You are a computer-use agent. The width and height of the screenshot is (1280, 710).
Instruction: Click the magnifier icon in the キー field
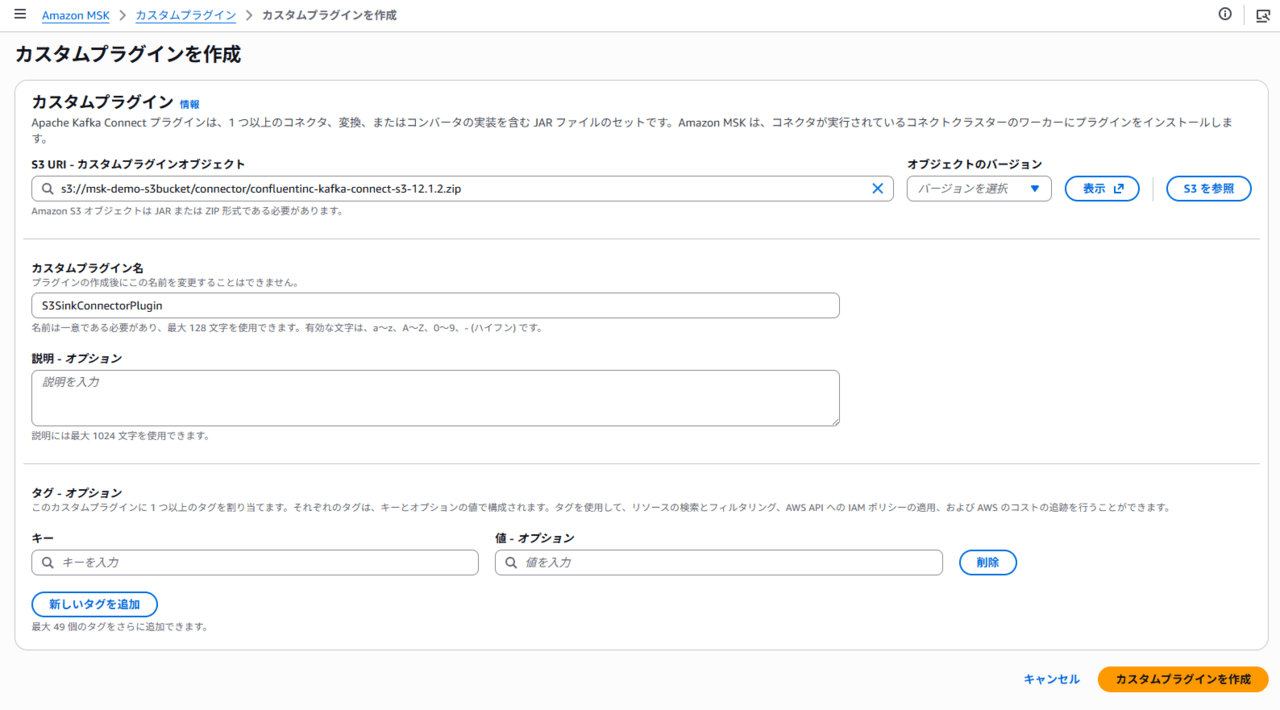(47, 563)
